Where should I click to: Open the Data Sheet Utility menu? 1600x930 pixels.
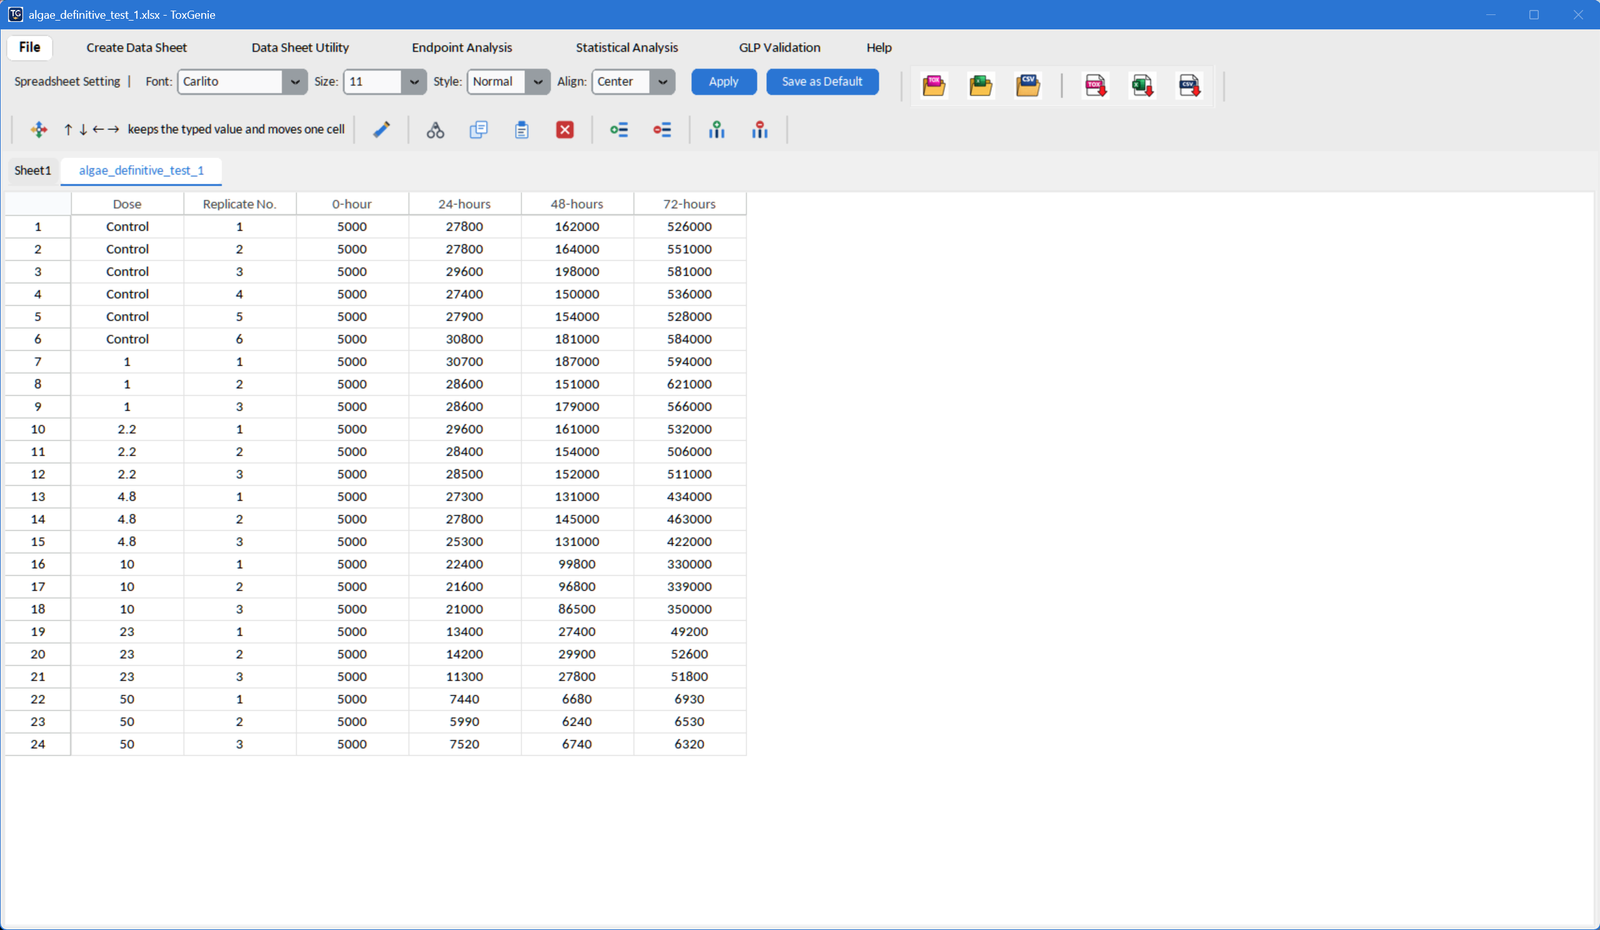point(300,47)
